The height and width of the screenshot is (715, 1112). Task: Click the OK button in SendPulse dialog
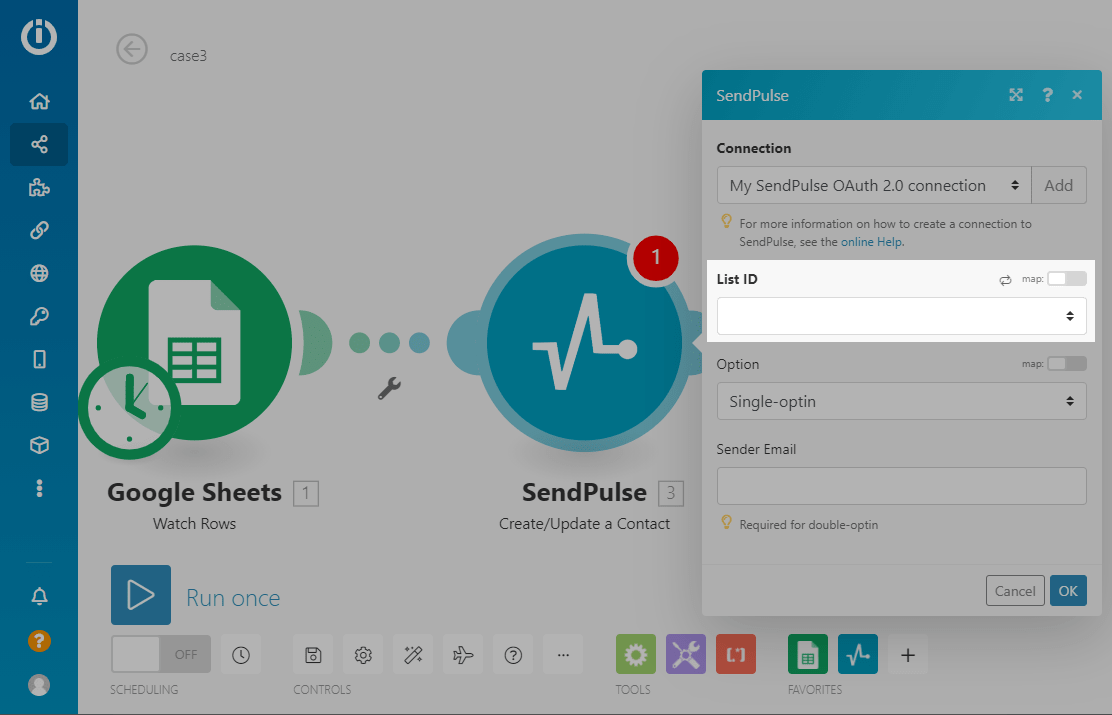pyautogui.click(x=1068, y=591)
